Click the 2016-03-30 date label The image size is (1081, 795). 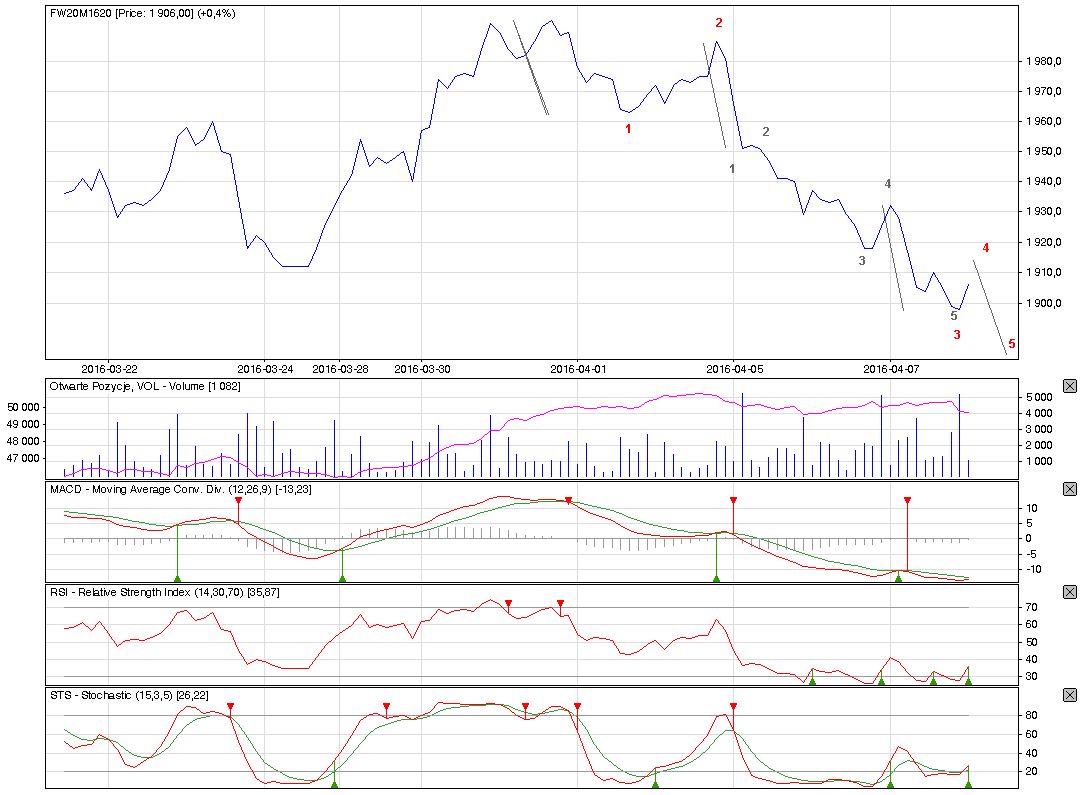click(422, 369)
